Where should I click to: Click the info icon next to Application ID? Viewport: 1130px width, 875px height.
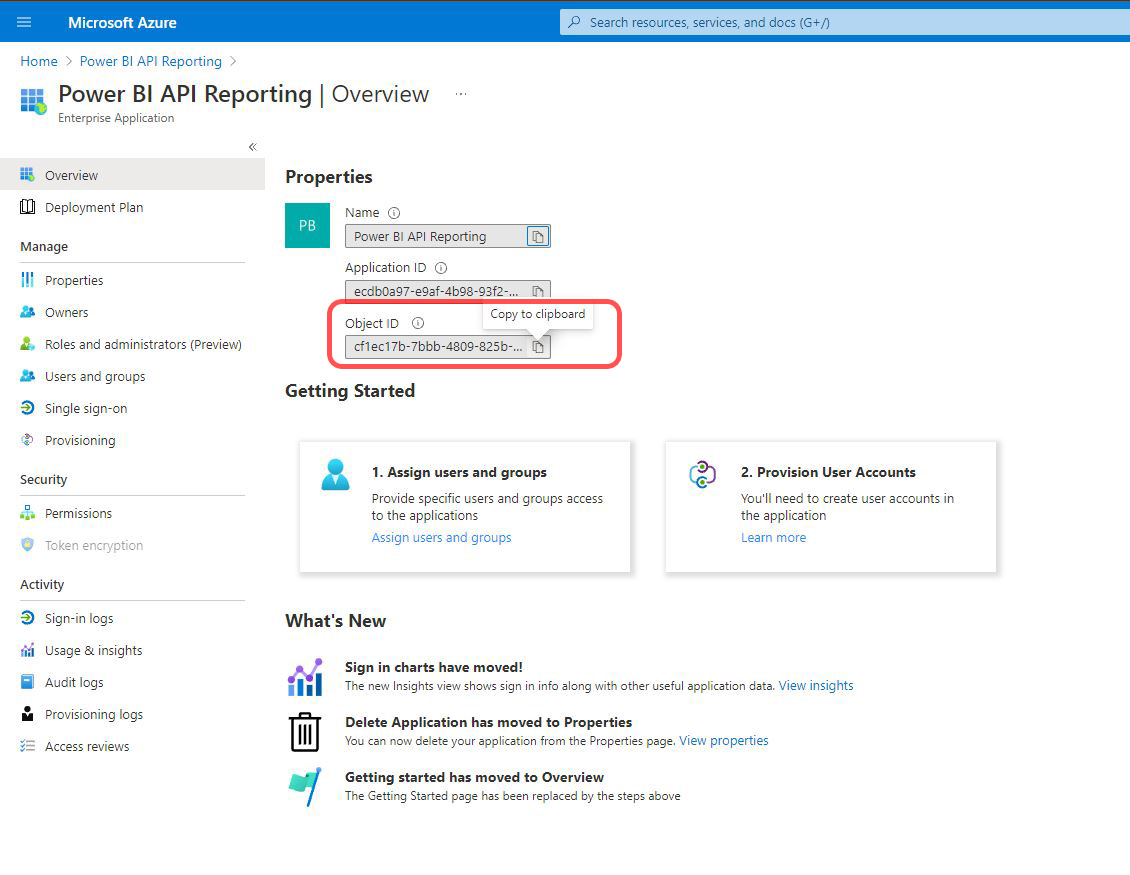pyautogui.click(x=441, y=268)
